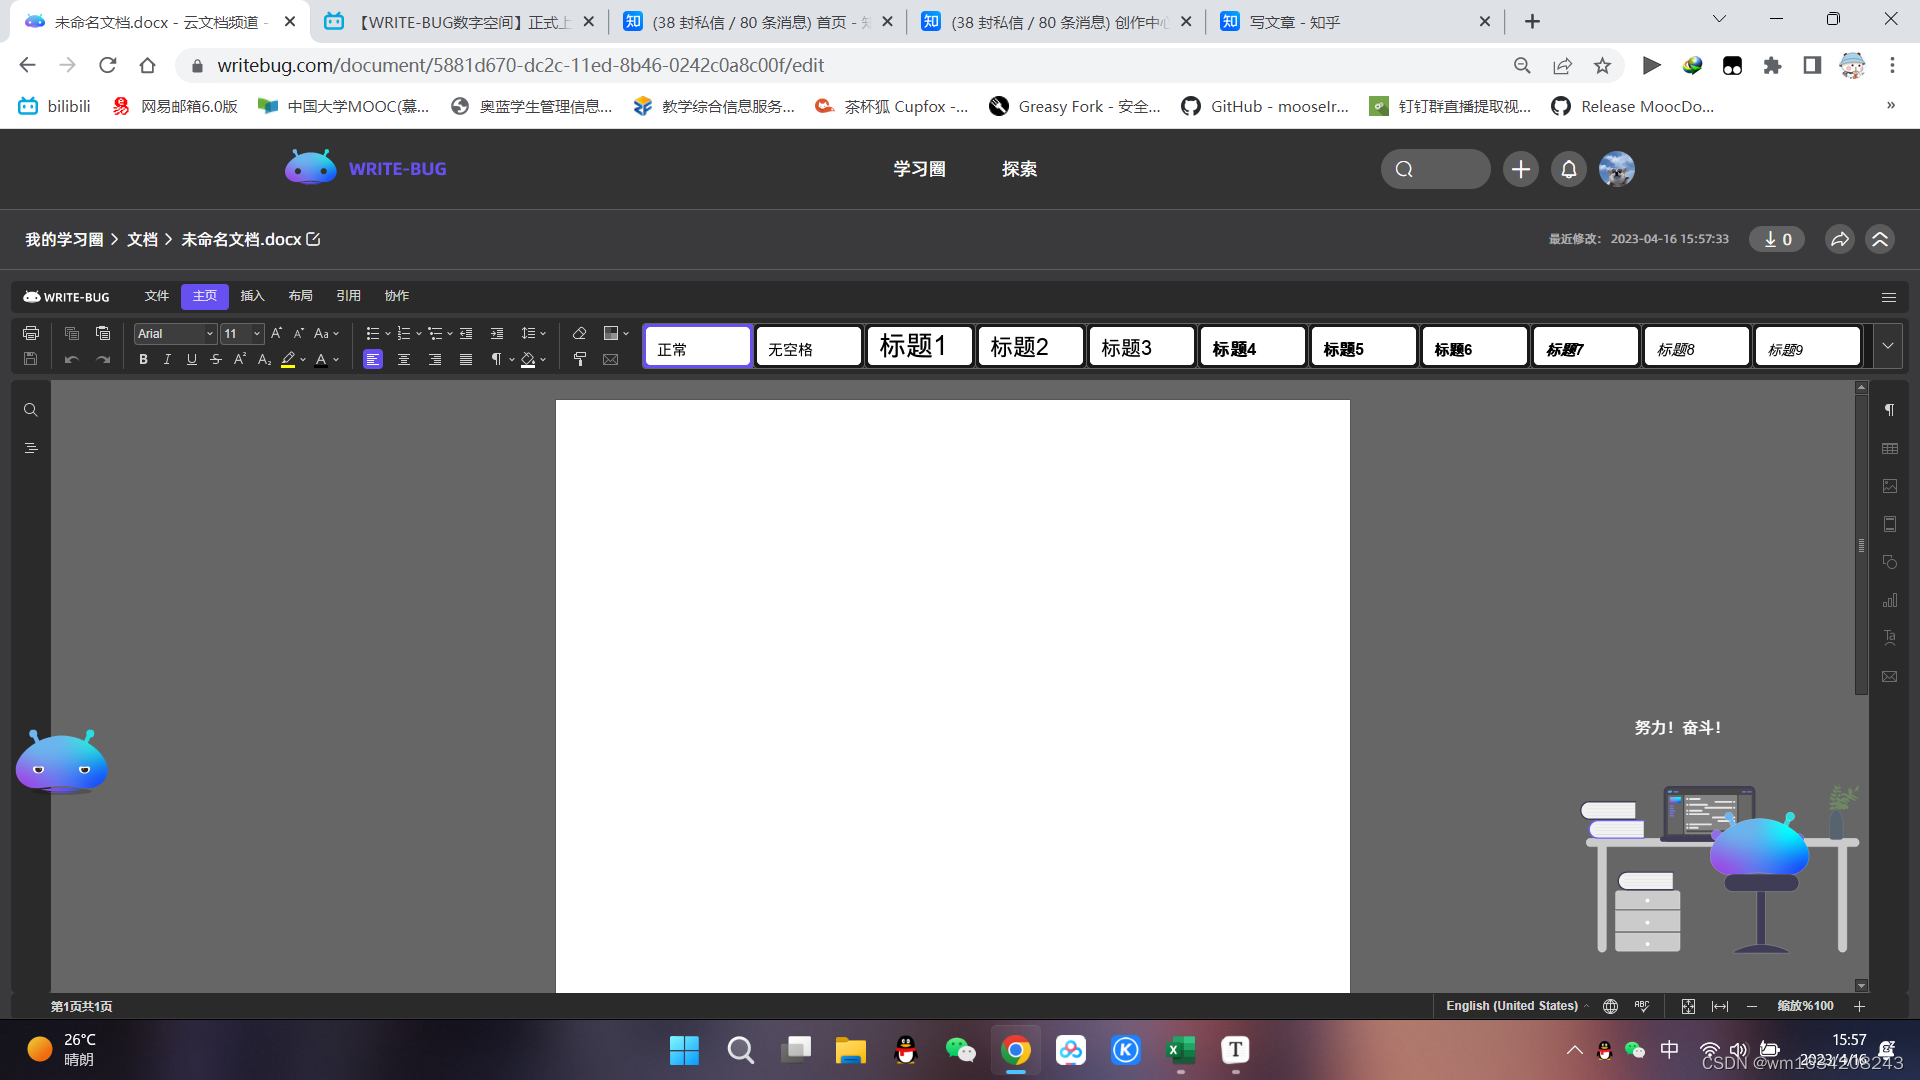Image resolution: width=1920 pixels, height=1080 pixels.
Task: Click the Strikethrough formatting icon
Action: coord(215,360)
